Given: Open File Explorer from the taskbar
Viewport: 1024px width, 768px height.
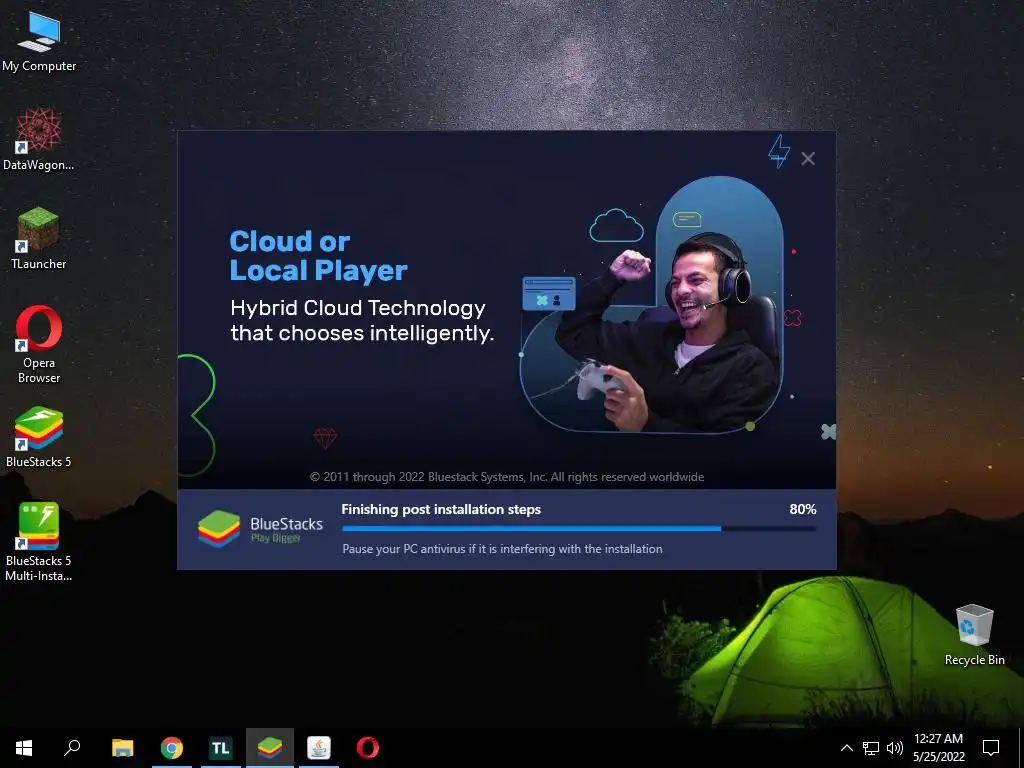Looking at the screenshot, I should [x=123, y=748].
